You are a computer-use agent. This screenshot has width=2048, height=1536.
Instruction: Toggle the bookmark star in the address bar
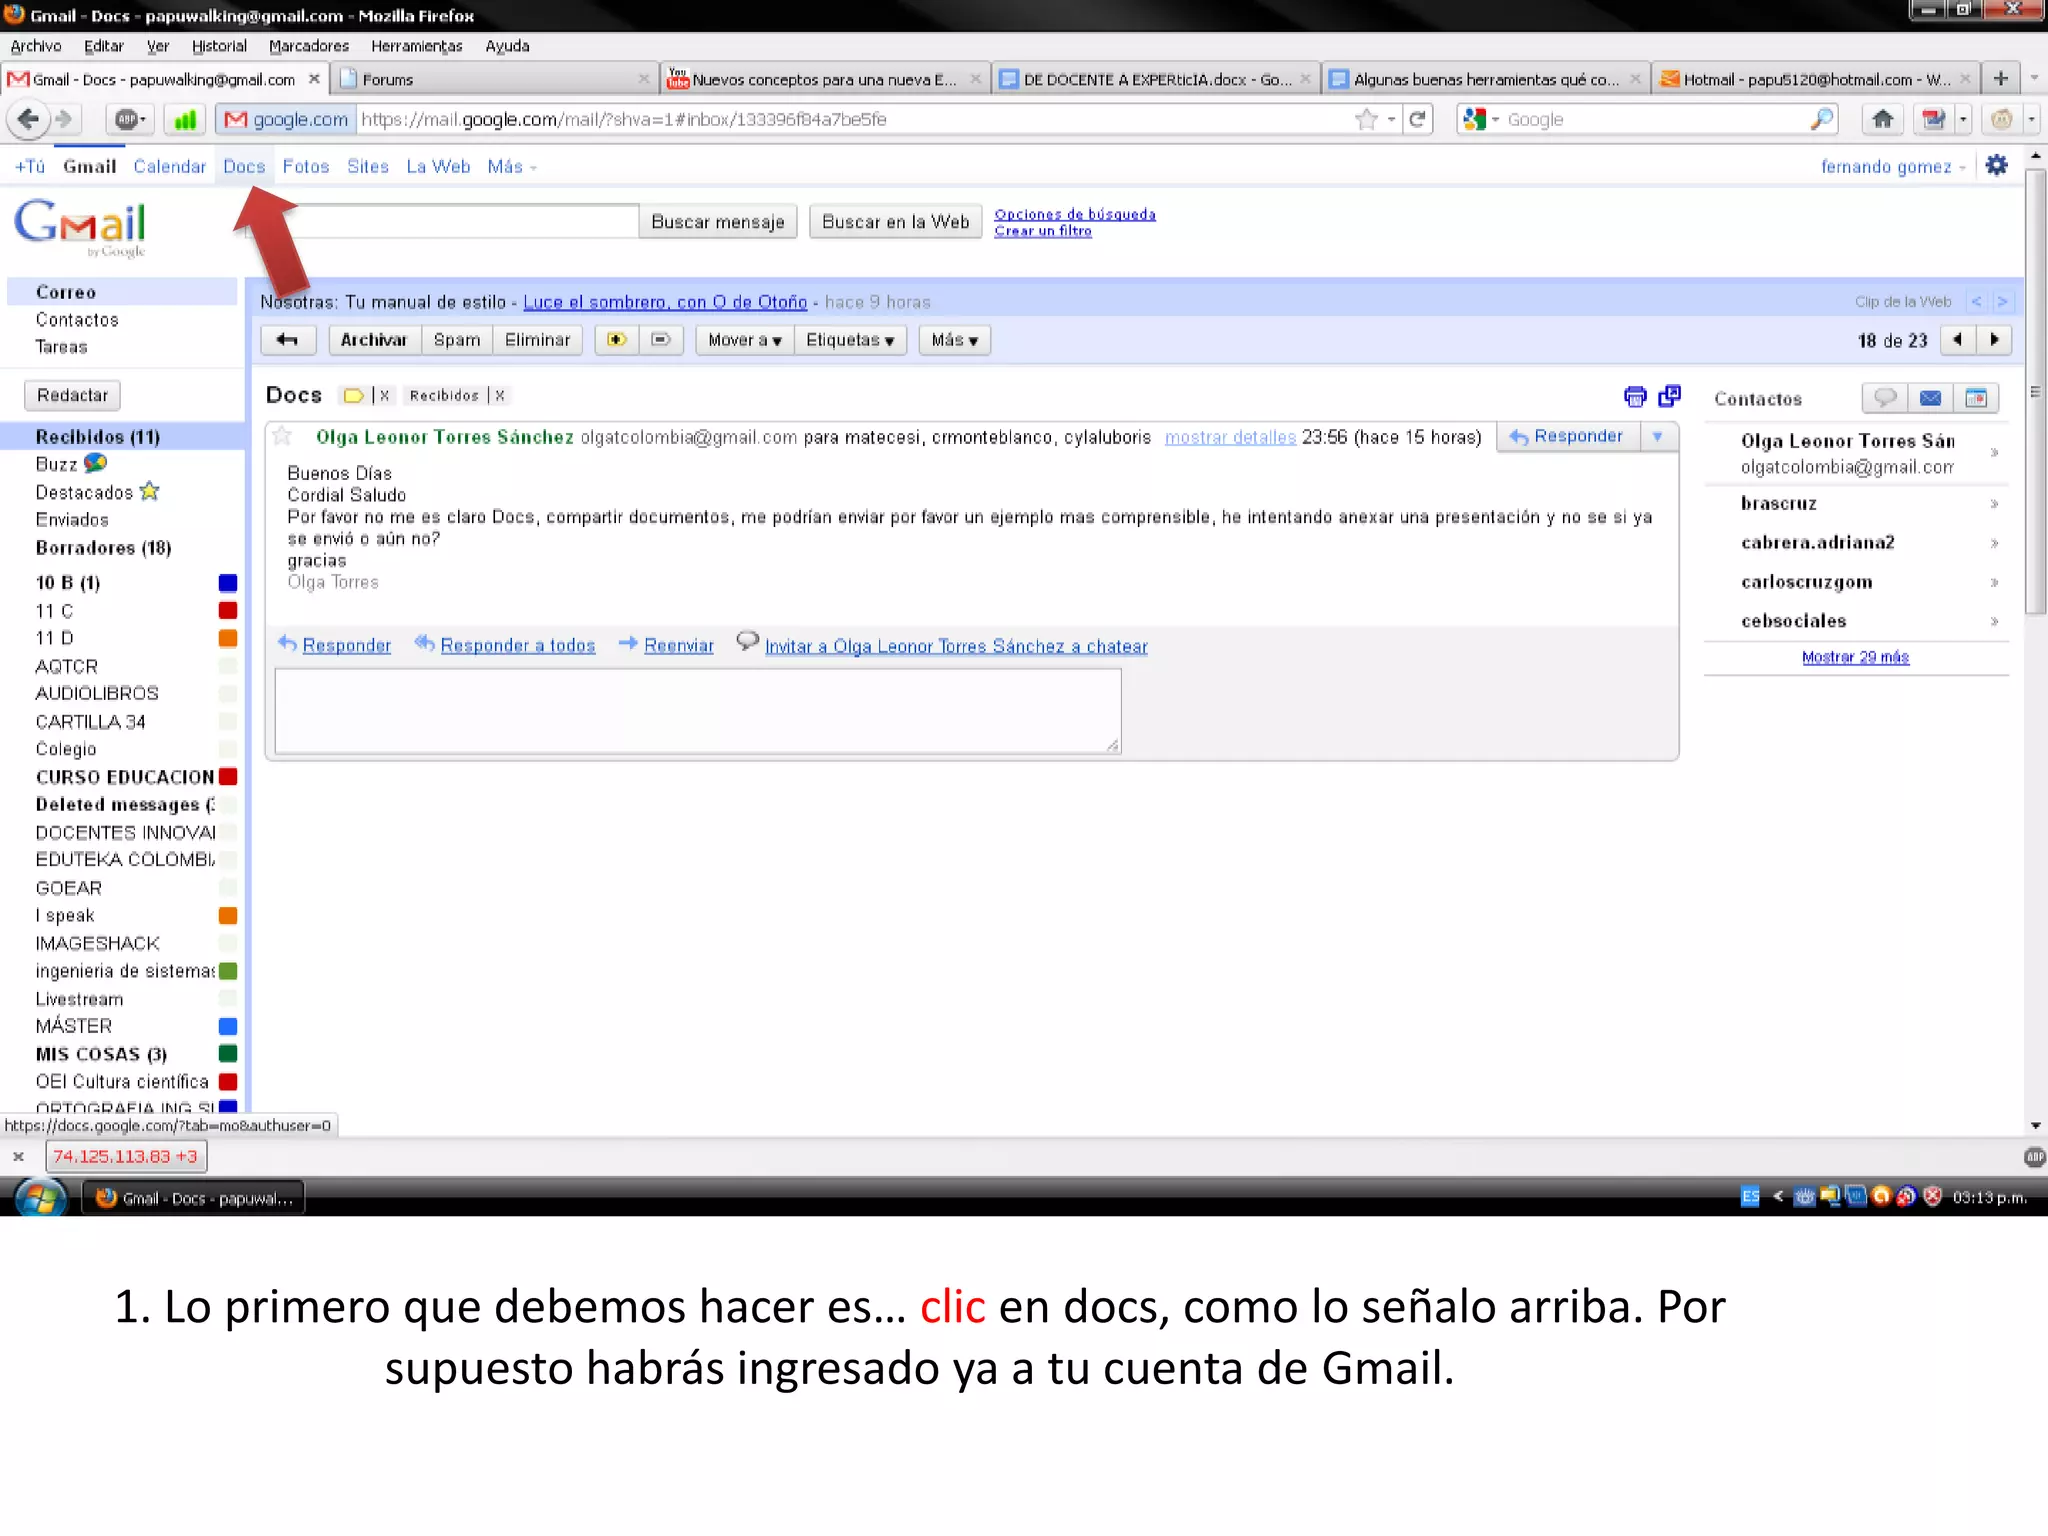1365,120
